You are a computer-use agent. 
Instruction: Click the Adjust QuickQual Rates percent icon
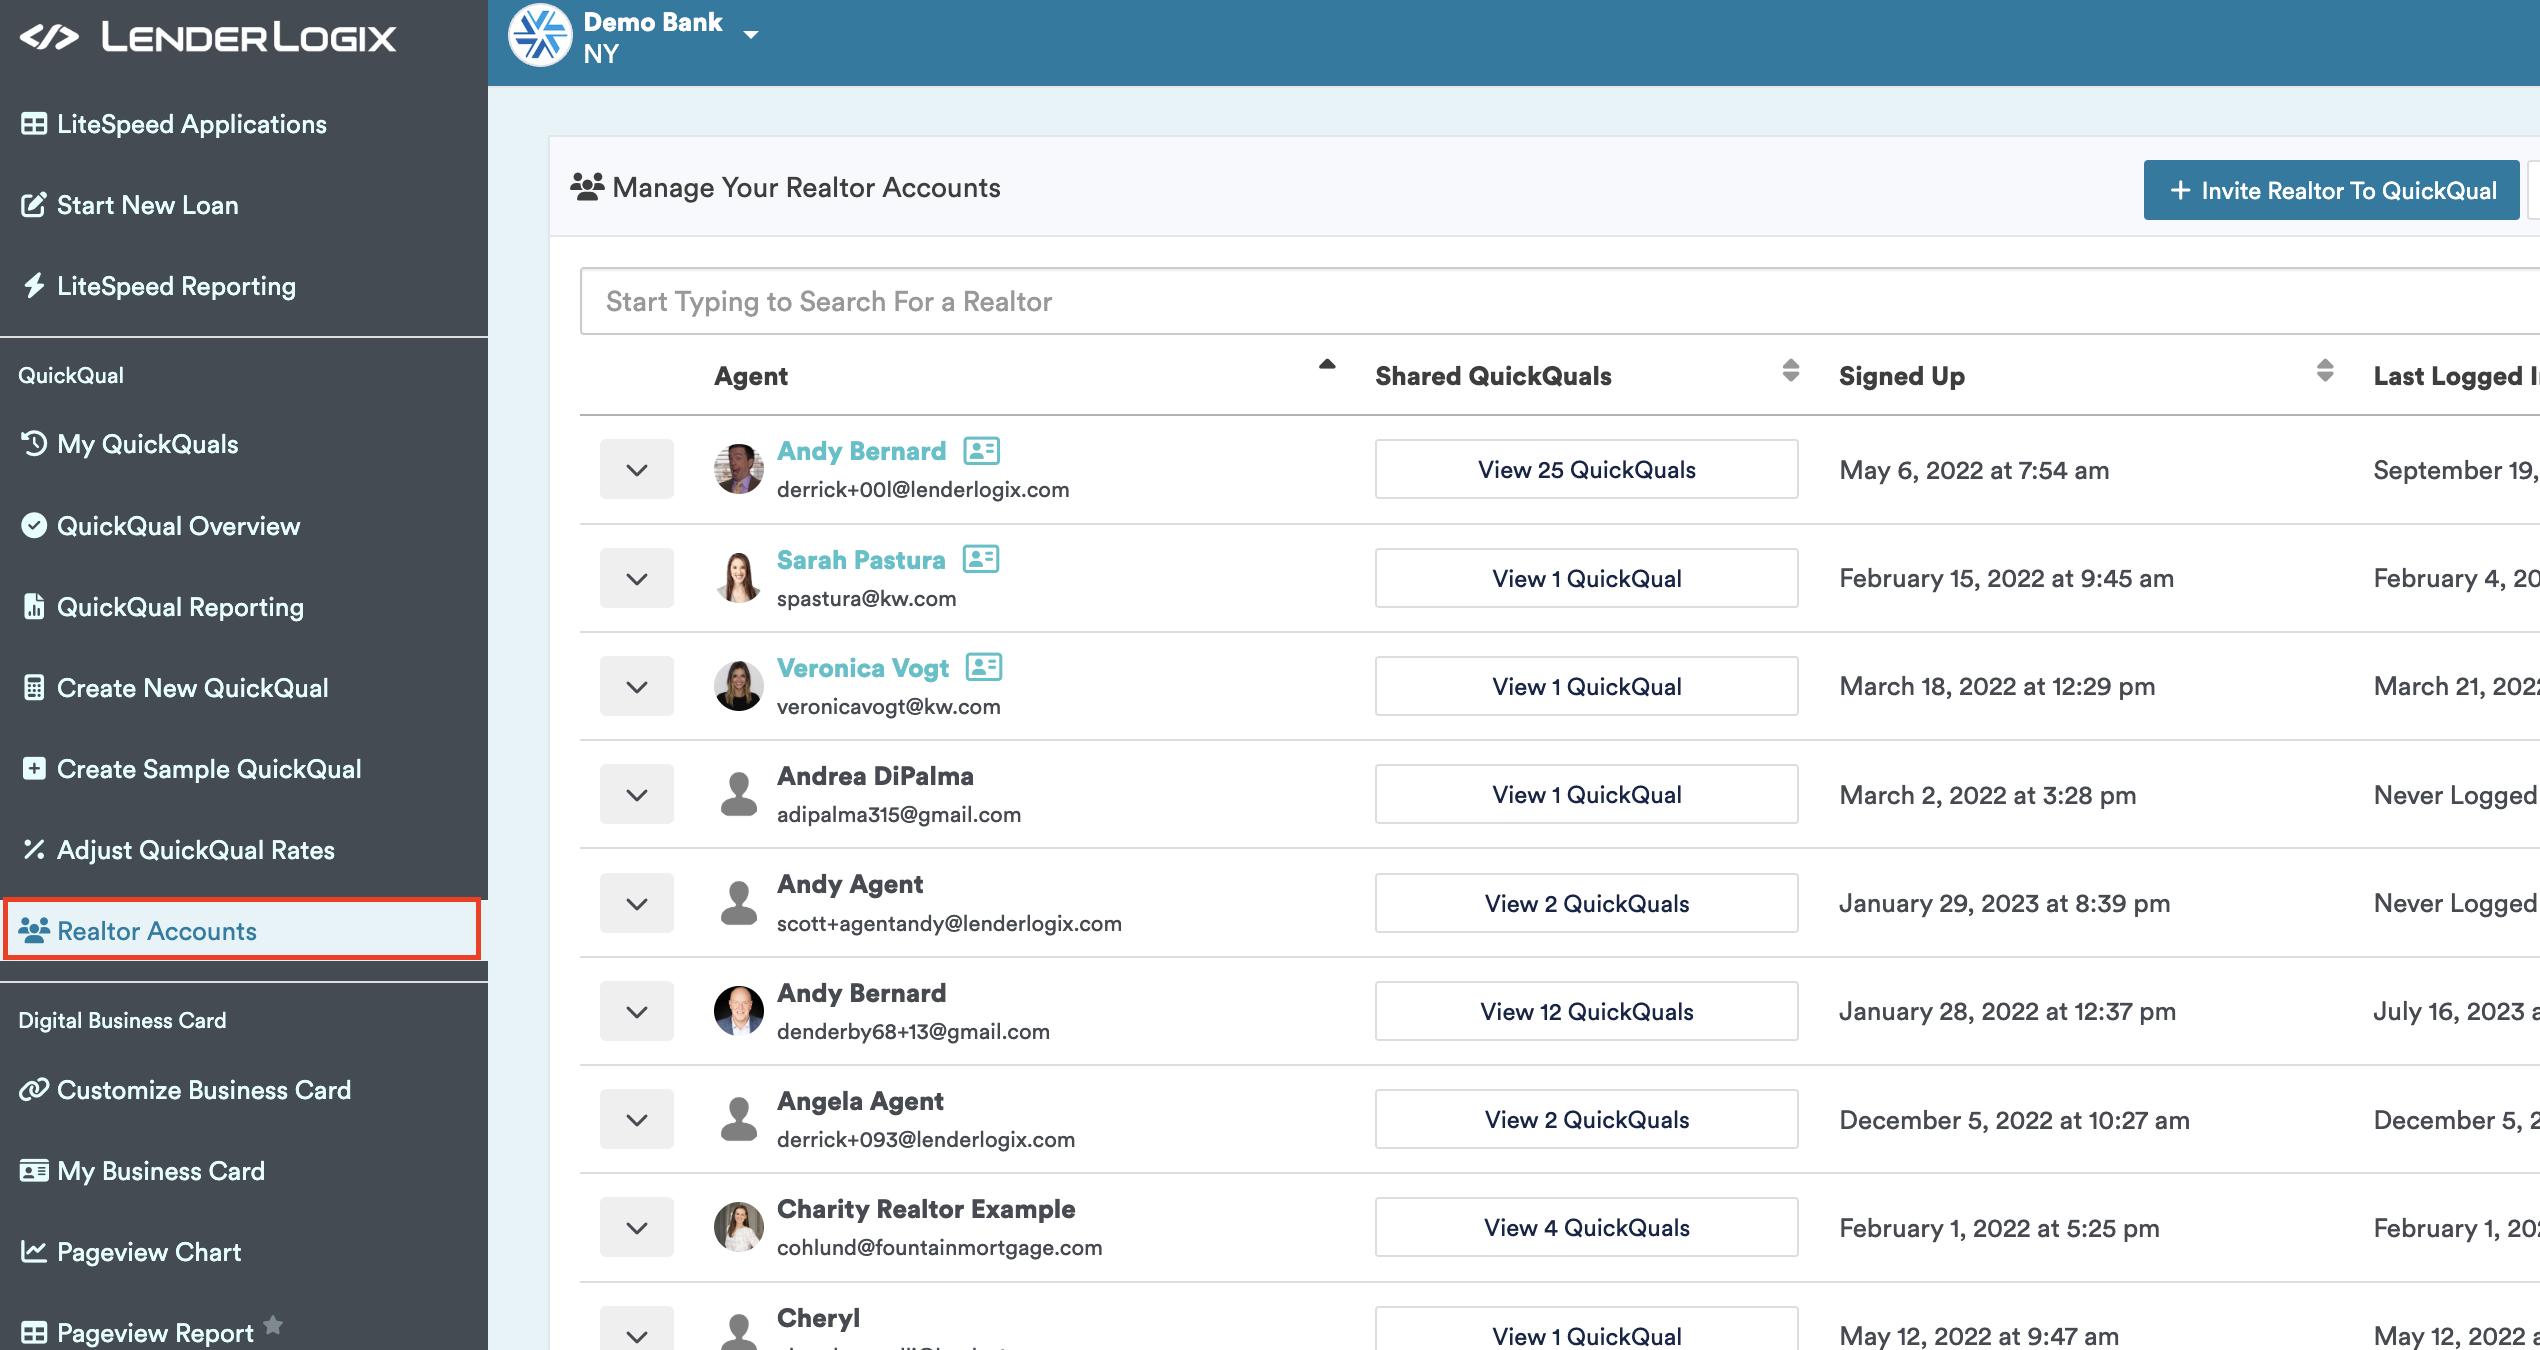pos(34,850)
